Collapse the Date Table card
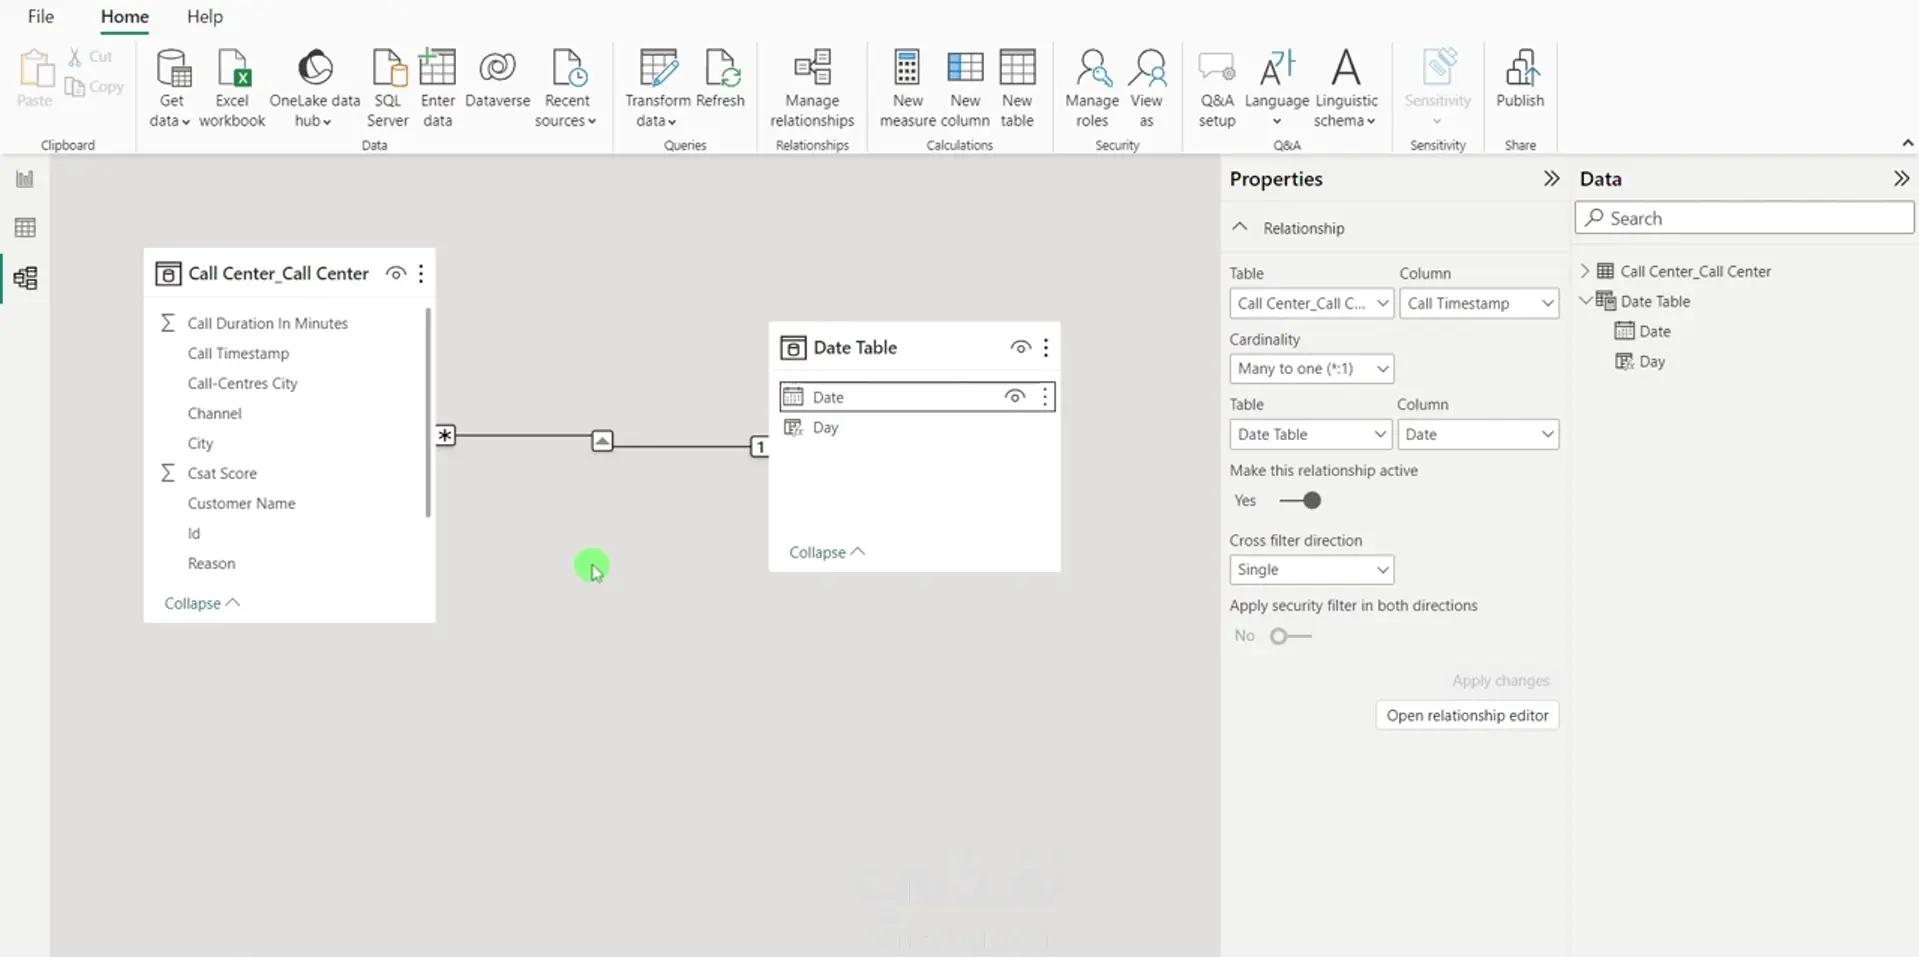This screenshot has width=1919, height=957. pyautogui.click(x=827, y=552)
